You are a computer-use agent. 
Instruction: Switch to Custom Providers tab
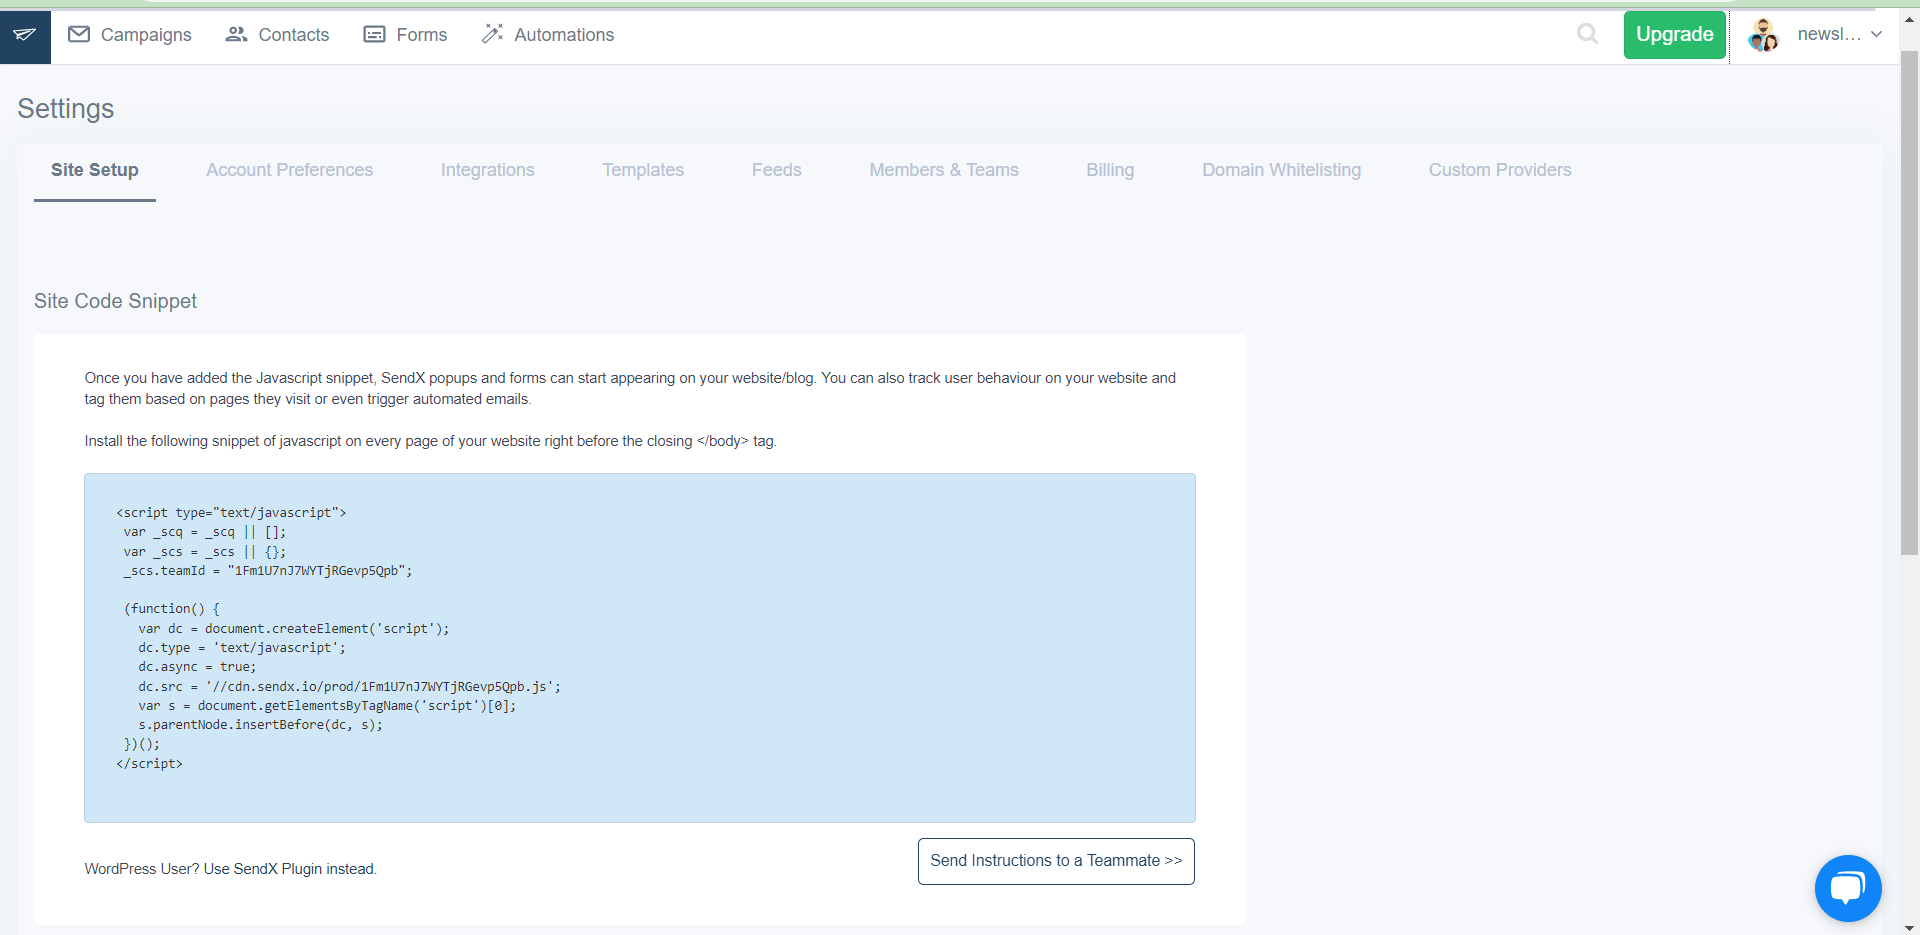pos(1500,170)
